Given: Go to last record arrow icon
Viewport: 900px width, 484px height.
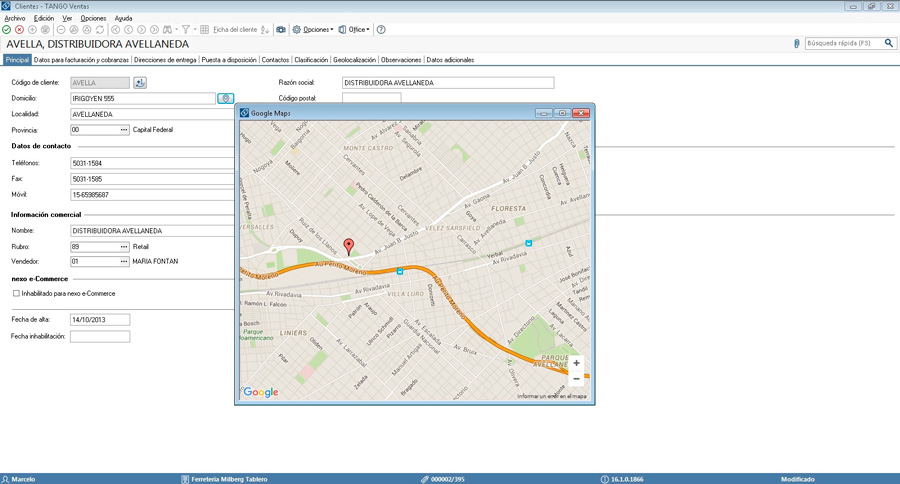Looking at the screenshot, I should pyautogui.click(x=154, y=30).
